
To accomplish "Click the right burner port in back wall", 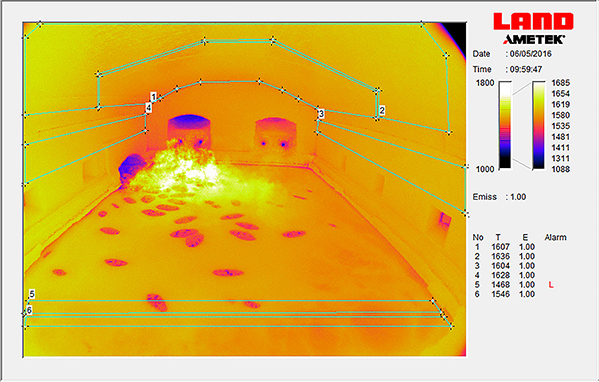I will (275, 133).
